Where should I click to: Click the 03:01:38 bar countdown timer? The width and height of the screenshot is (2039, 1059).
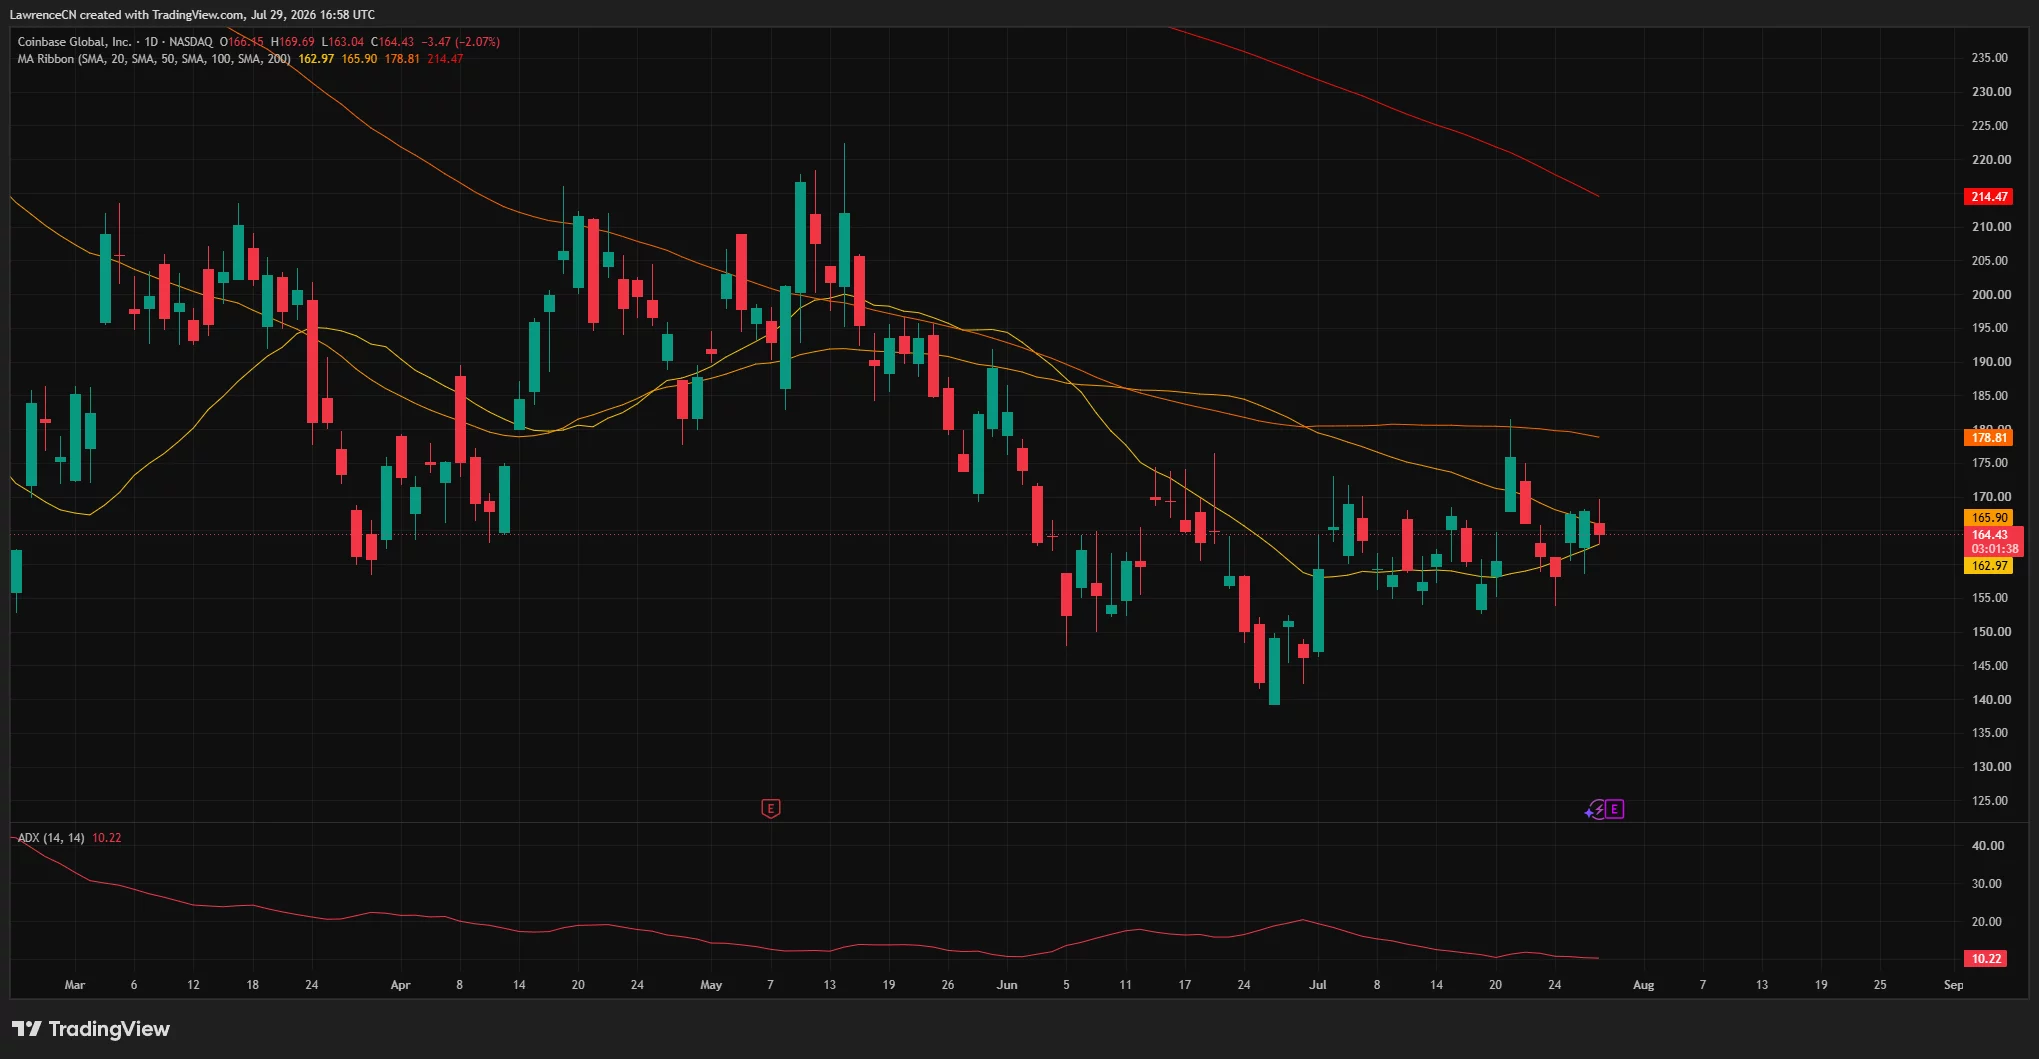click(1994, 549)
